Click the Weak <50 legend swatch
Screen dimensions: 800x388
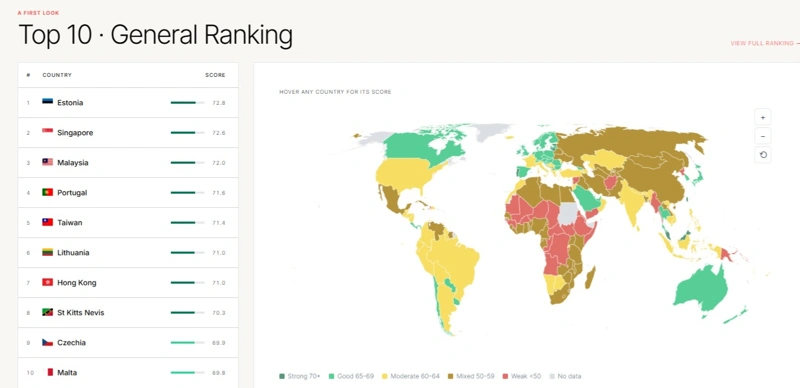coord(506,376)
